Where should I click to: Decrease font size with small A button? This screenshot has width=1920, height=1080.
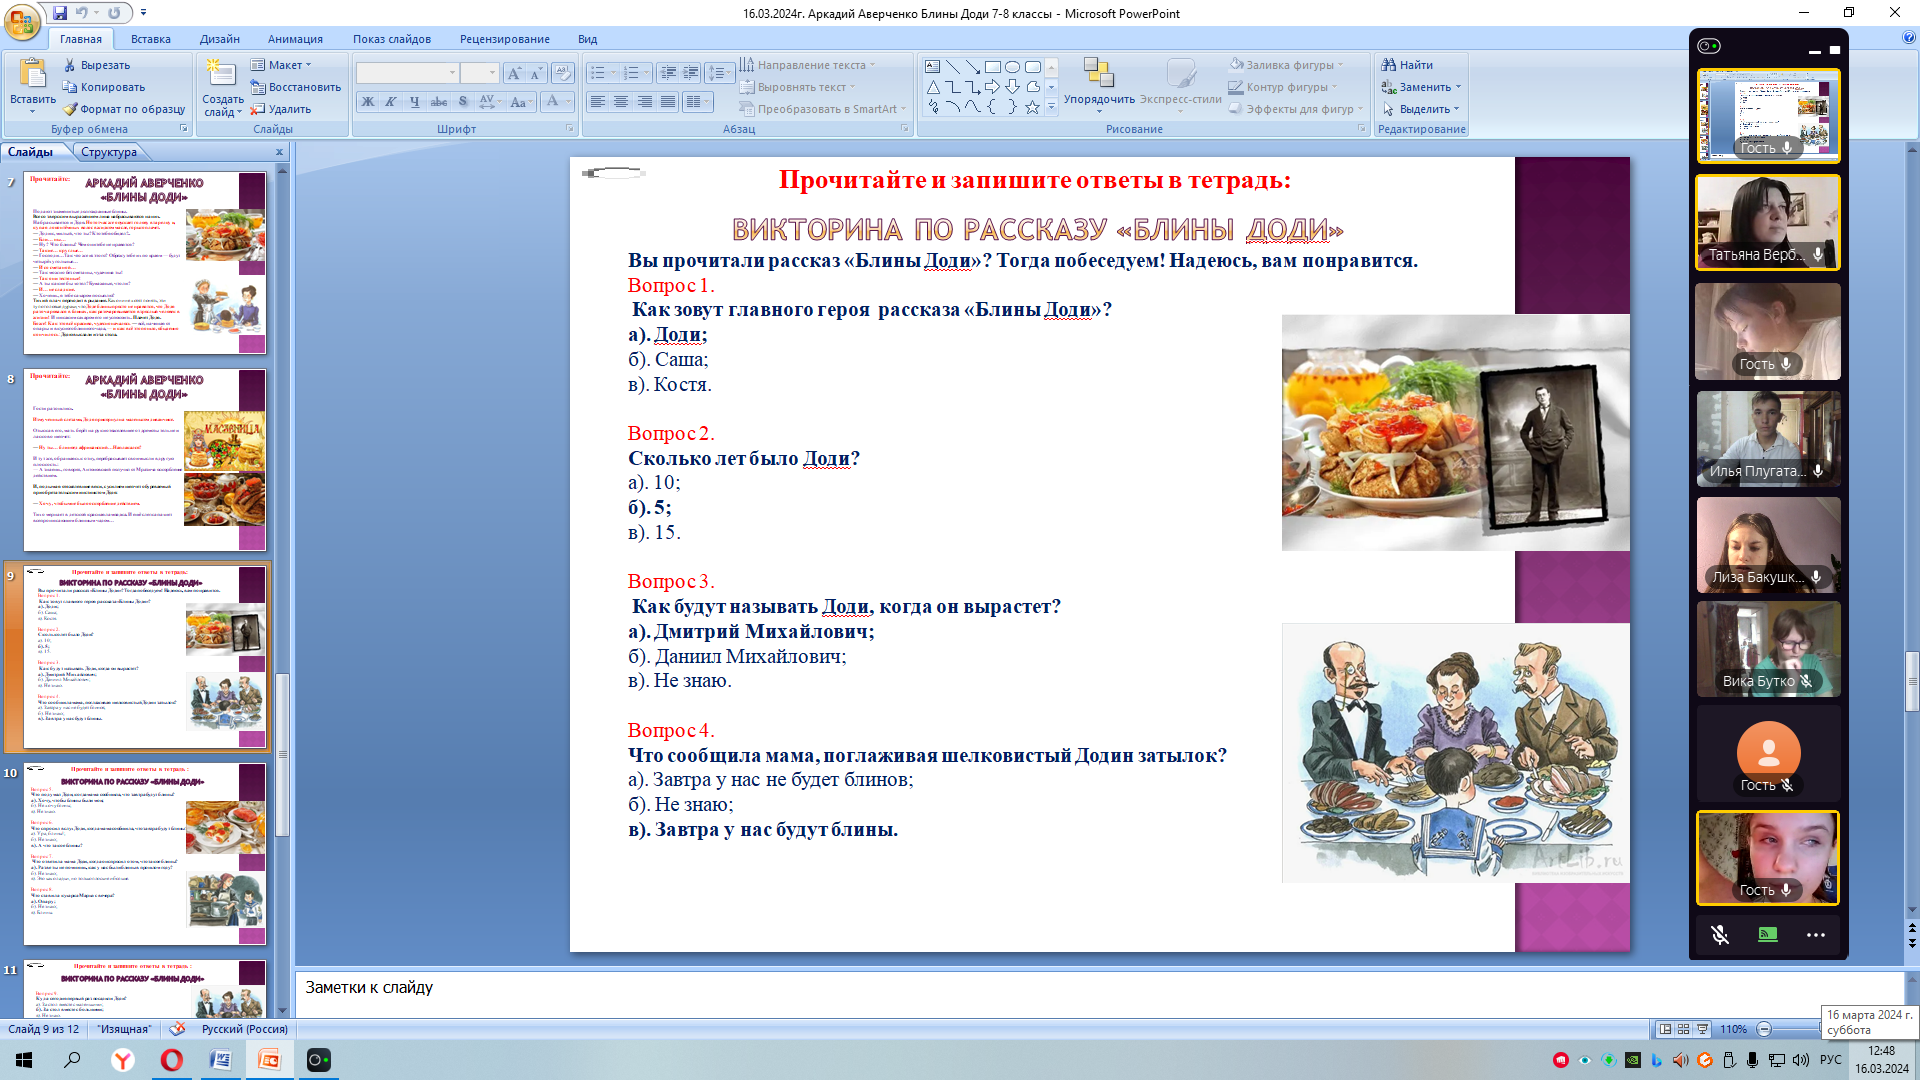coord(536,73)
